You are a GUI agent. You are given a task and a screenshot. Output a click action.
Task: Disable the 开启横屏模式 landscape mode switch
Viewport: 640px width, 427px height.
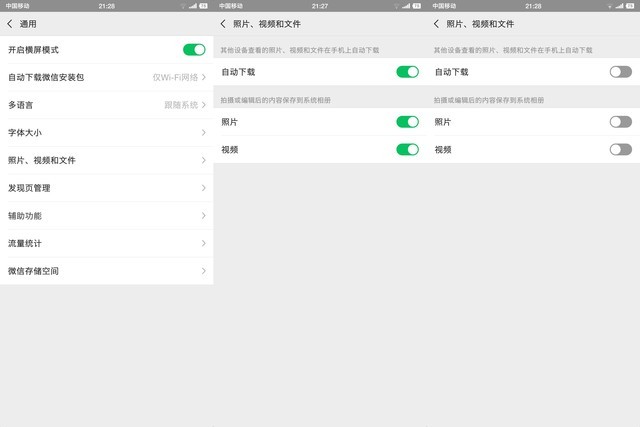point(194,49)
